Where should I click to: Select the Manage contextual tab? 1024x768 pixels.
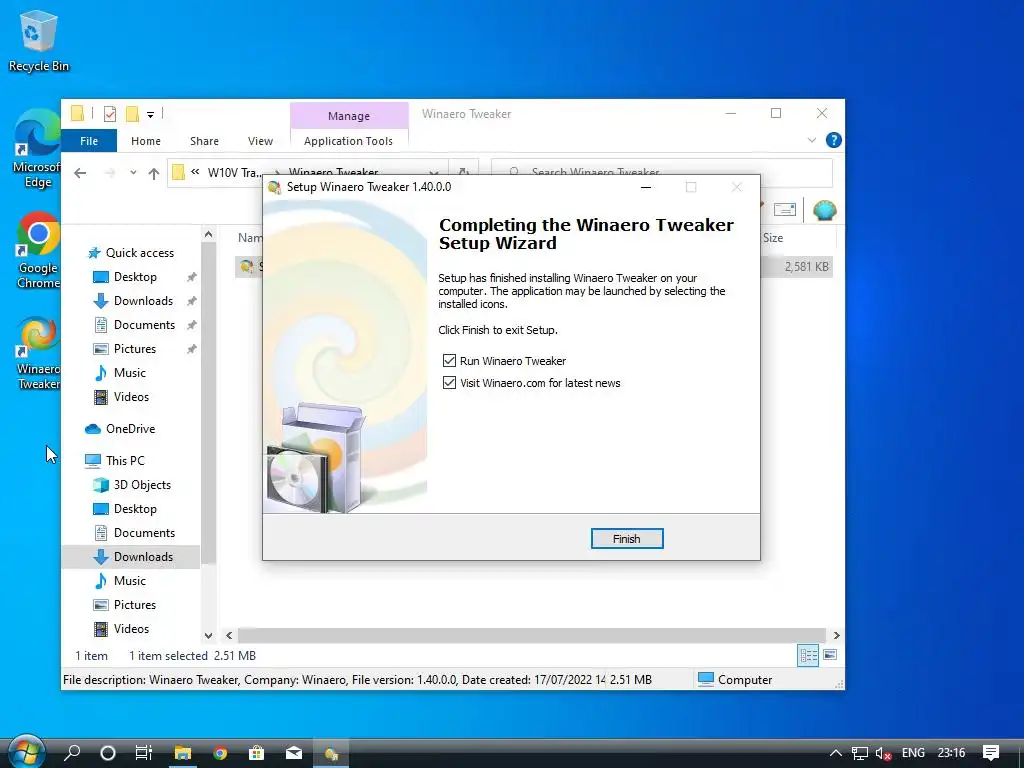click(349, 116)
